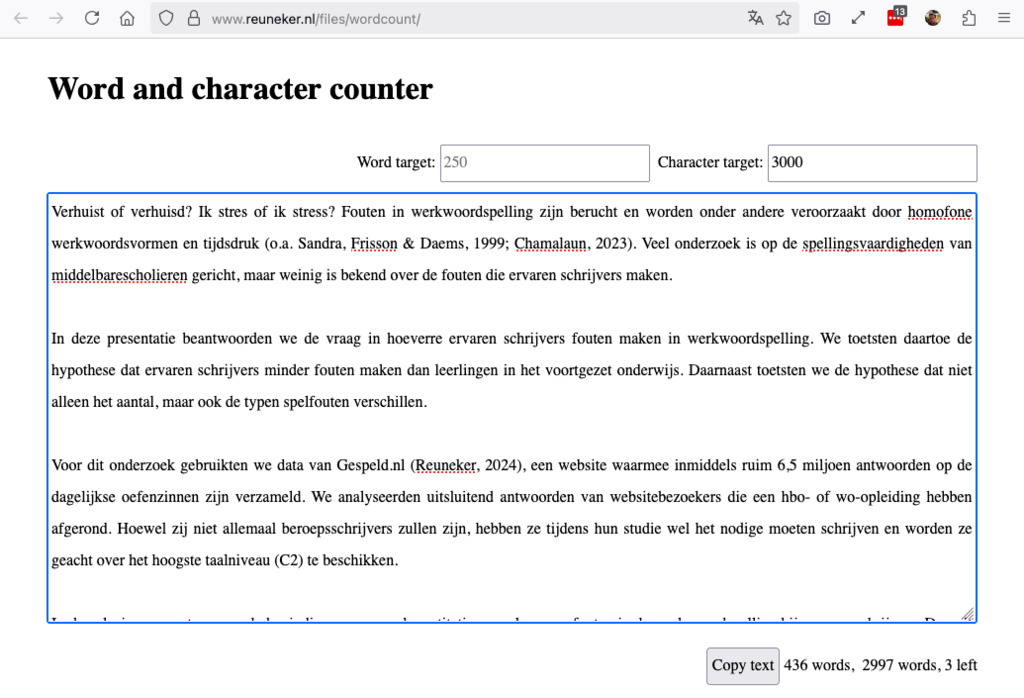Screen dimensions: 1024x698
Task: Open the Firefox account avatar
Action: click(x=932, y=17)
